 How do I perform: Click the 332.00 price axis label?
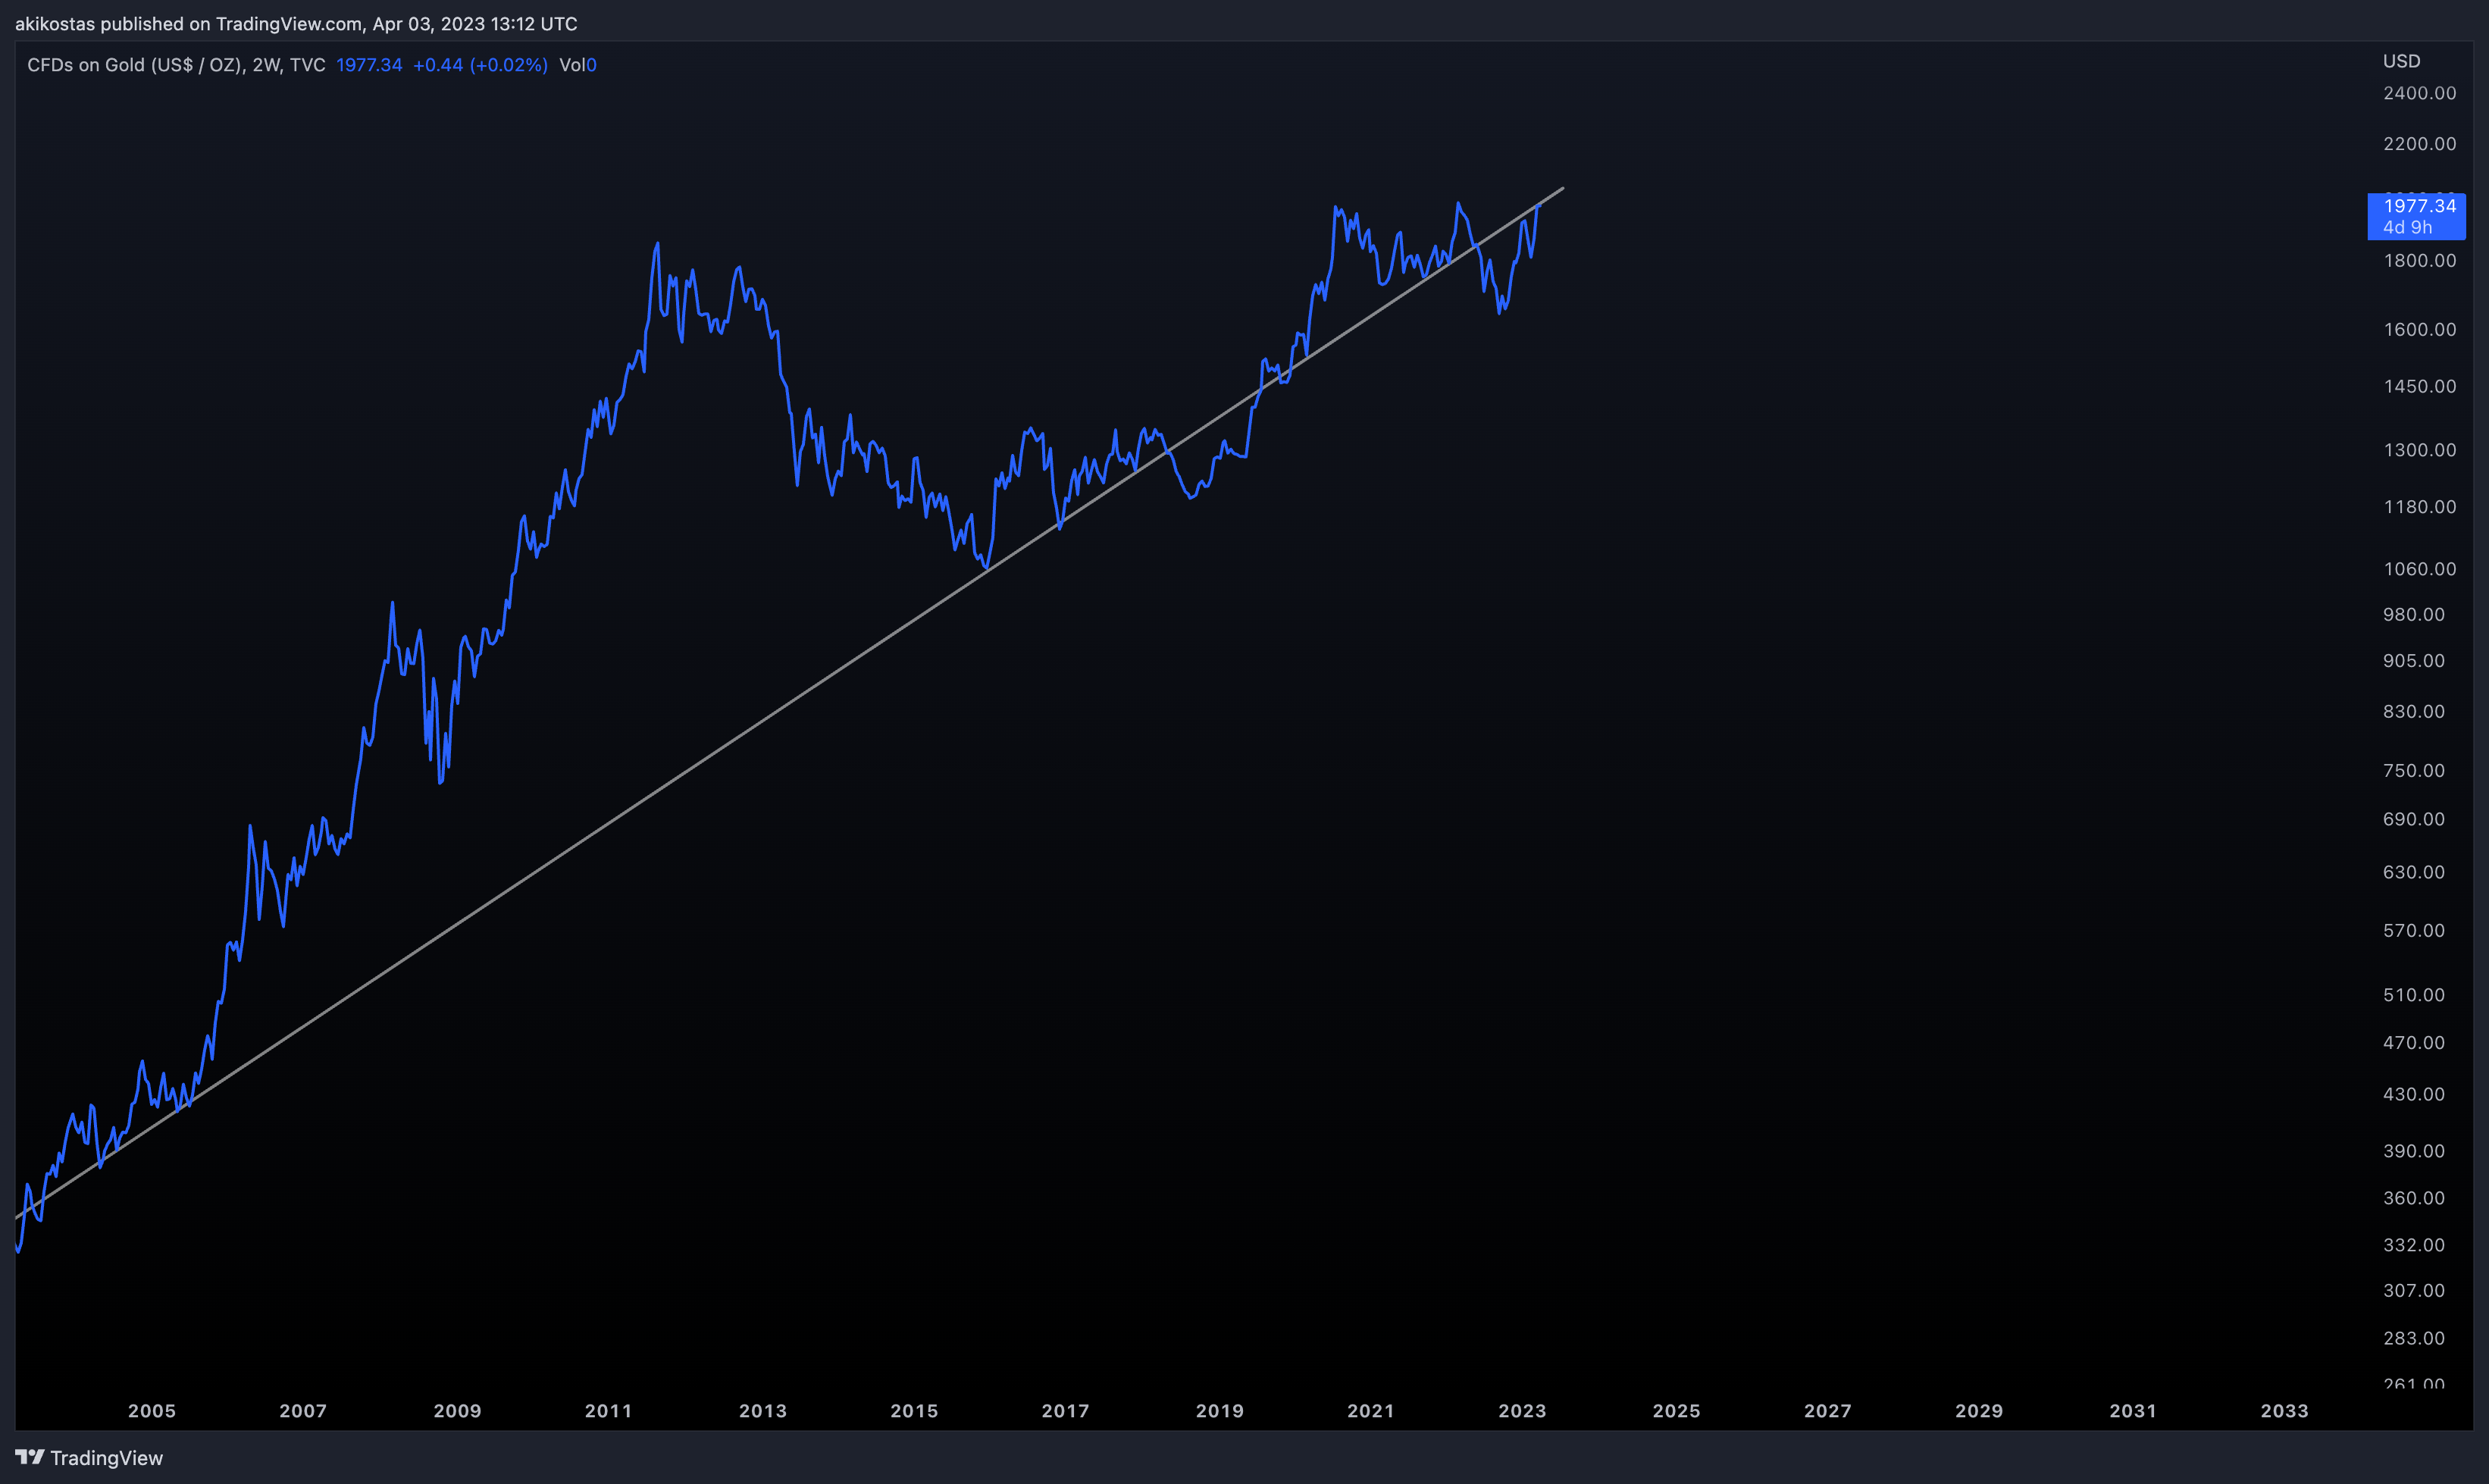click(x=2413, y=1245)
